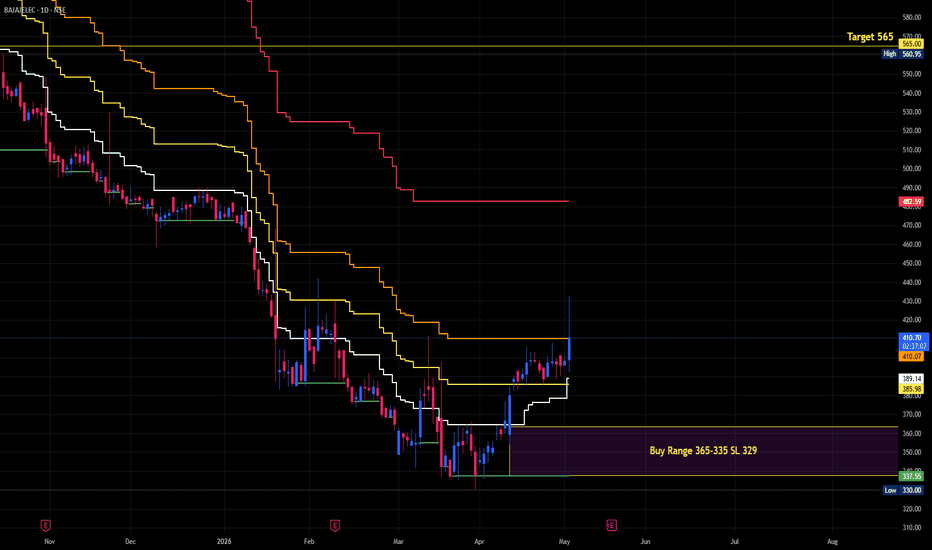
Task: Click the white 389.14 price label
Action: point(911,379)
